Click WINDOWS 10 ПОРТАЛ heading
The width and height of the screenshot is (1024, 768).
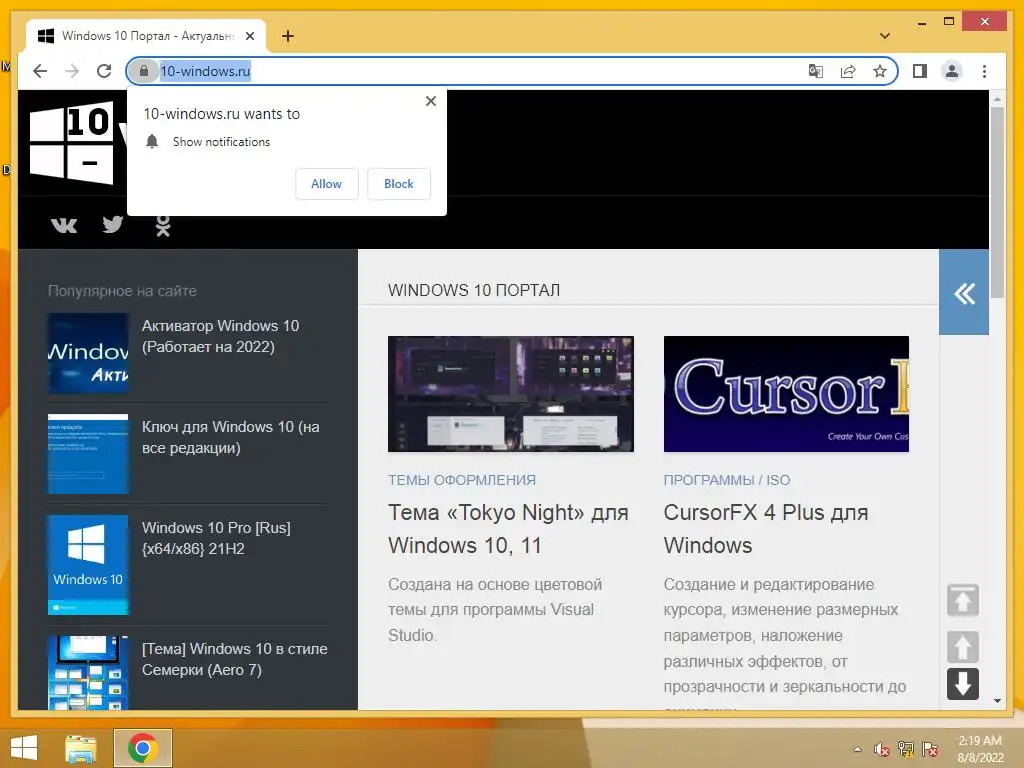point(473,290)
